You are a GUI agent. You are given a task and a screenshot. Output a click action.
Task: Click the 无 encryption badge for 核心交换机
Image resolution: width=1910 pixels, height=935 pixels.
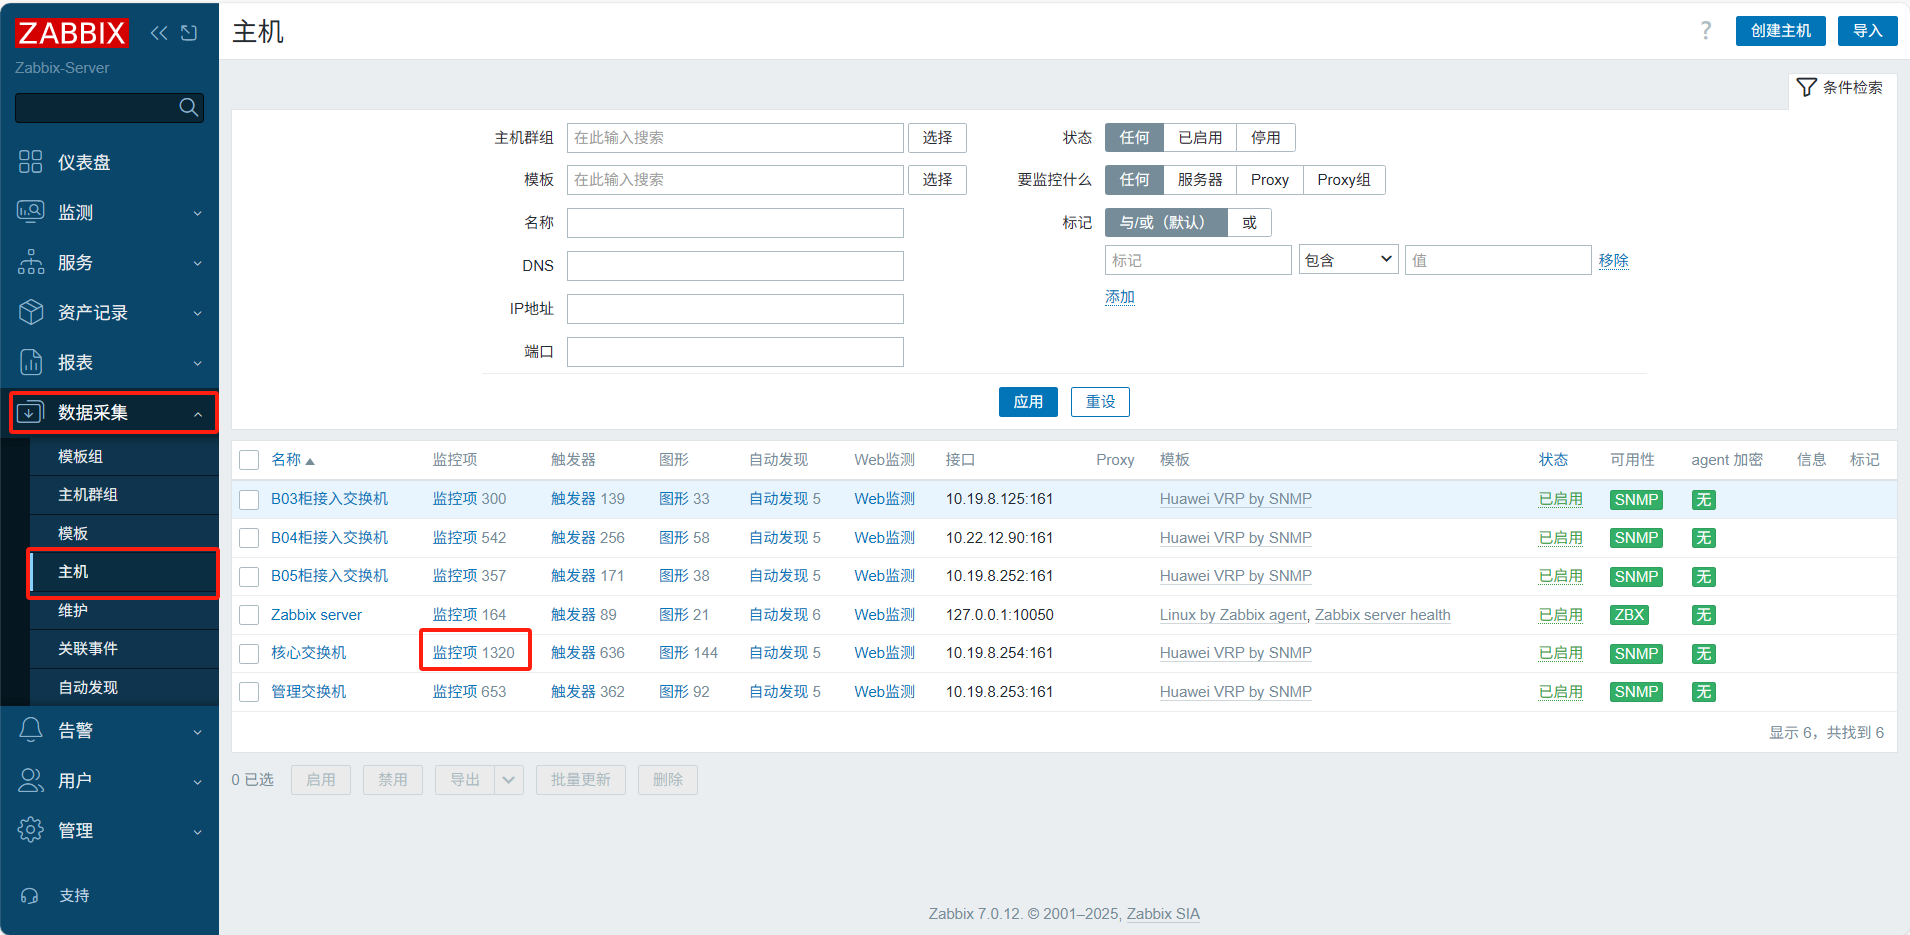click(x=1704, y=653)
